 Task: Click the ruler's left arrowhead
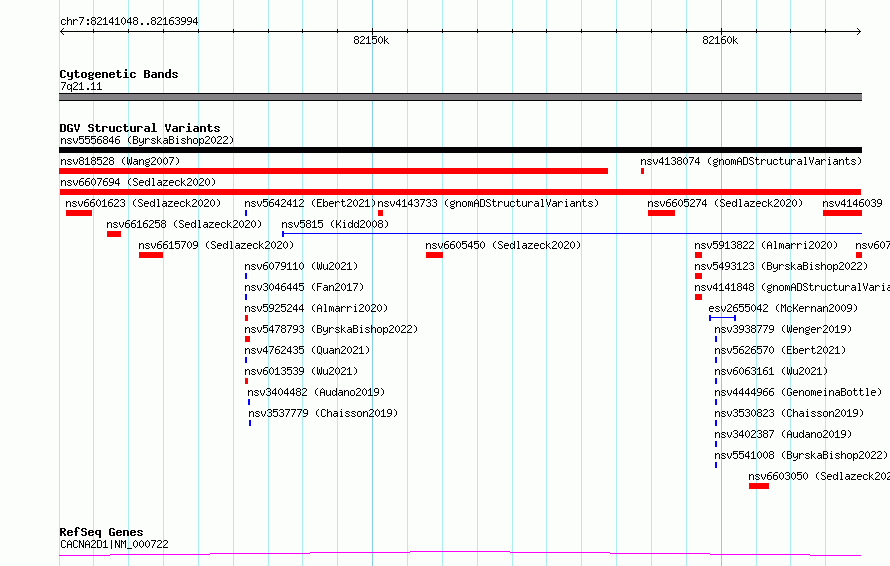pos(62,32)
